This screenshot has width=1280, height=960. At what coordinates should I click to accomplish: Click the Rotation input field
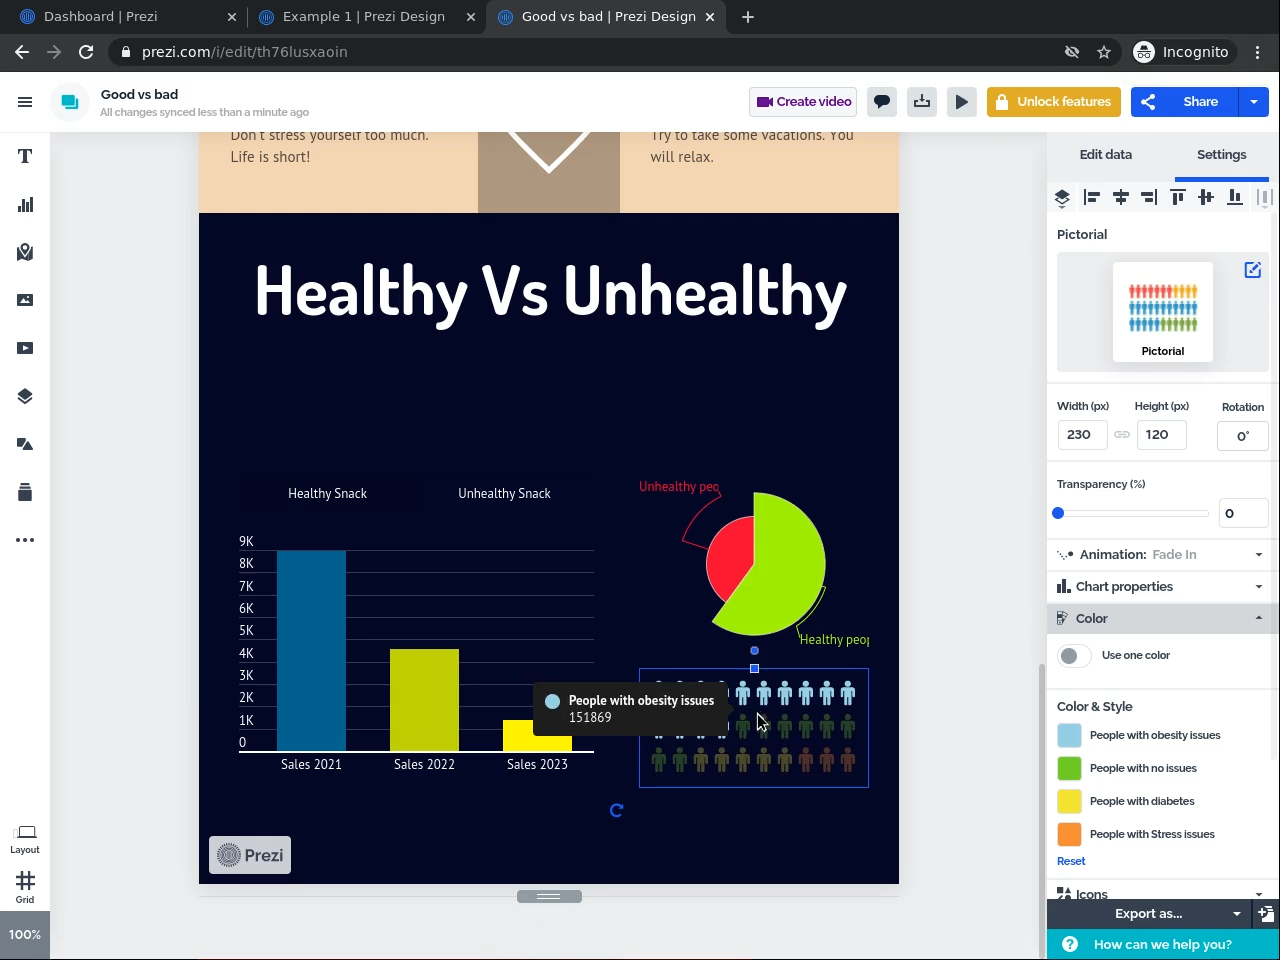tap(1242, 436)
